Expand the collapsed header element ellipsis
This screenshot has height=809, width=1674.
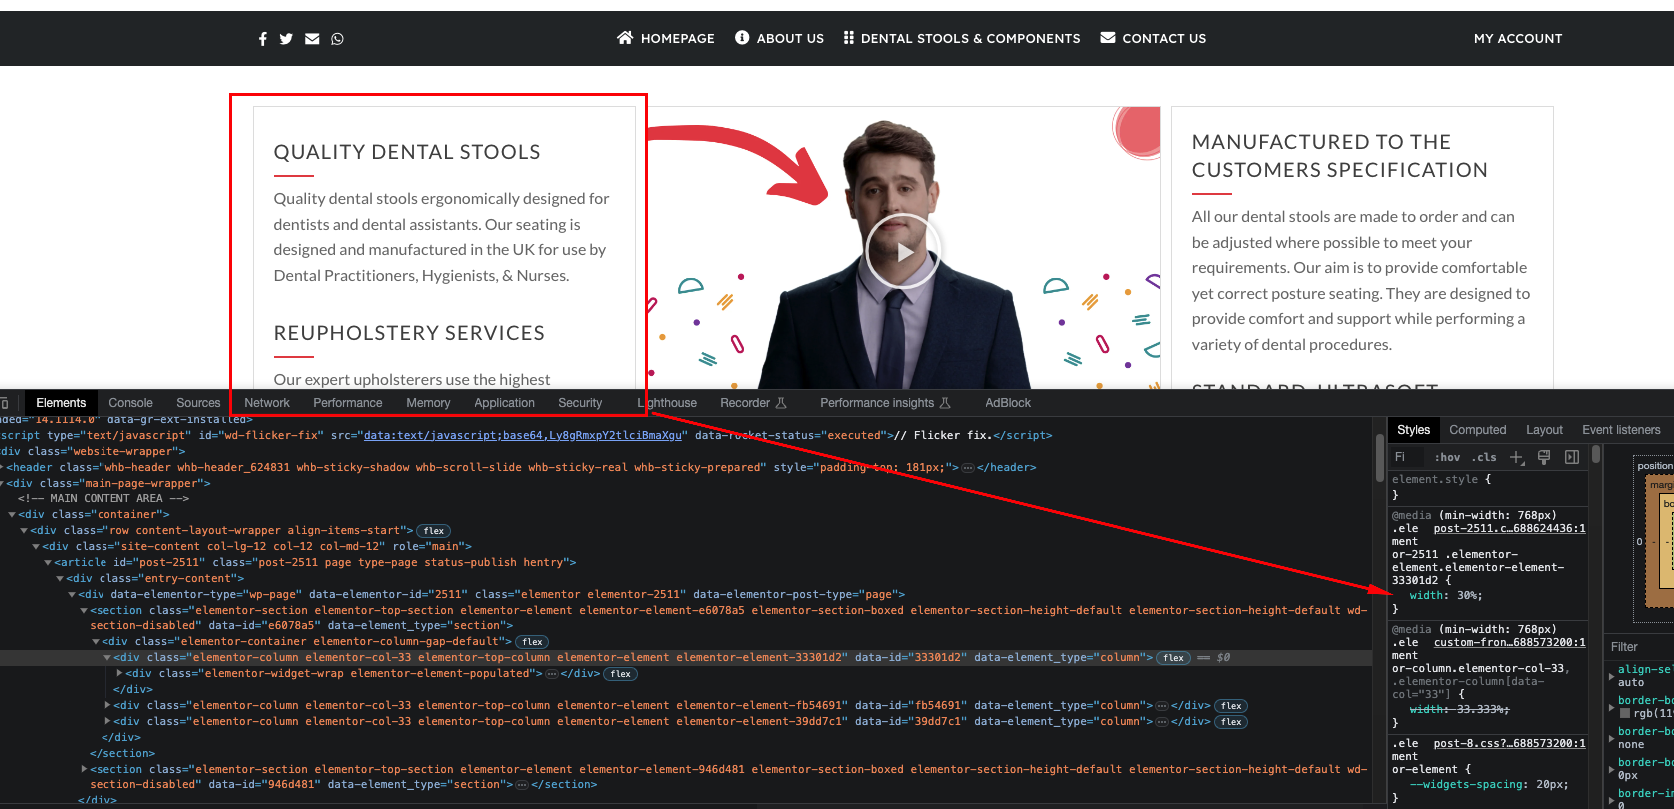click(967, 468)
